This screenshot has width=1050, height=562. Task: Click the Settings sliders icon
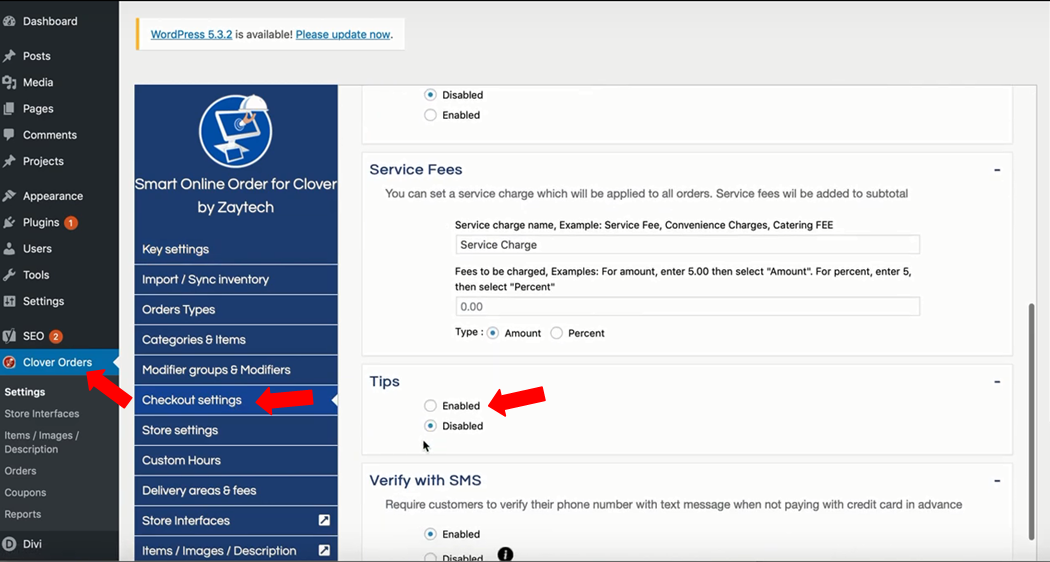[x=9, y=301]
